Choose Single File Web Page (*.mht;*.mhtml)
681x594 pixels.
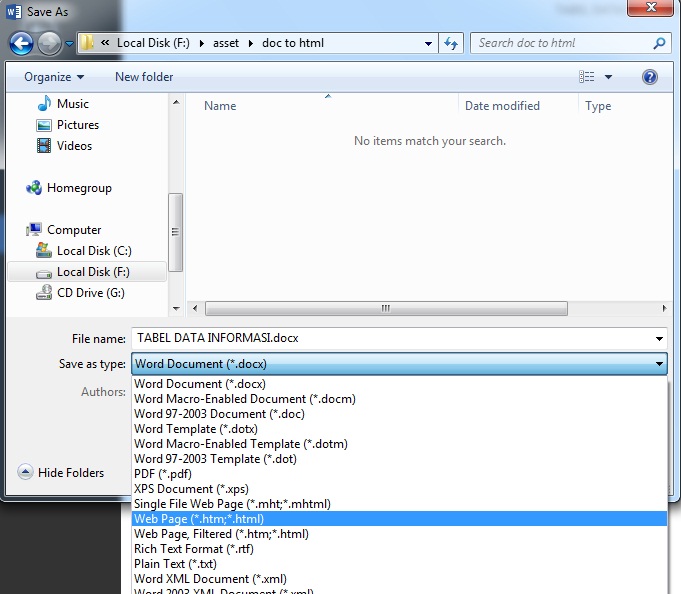tap(399, 504)
